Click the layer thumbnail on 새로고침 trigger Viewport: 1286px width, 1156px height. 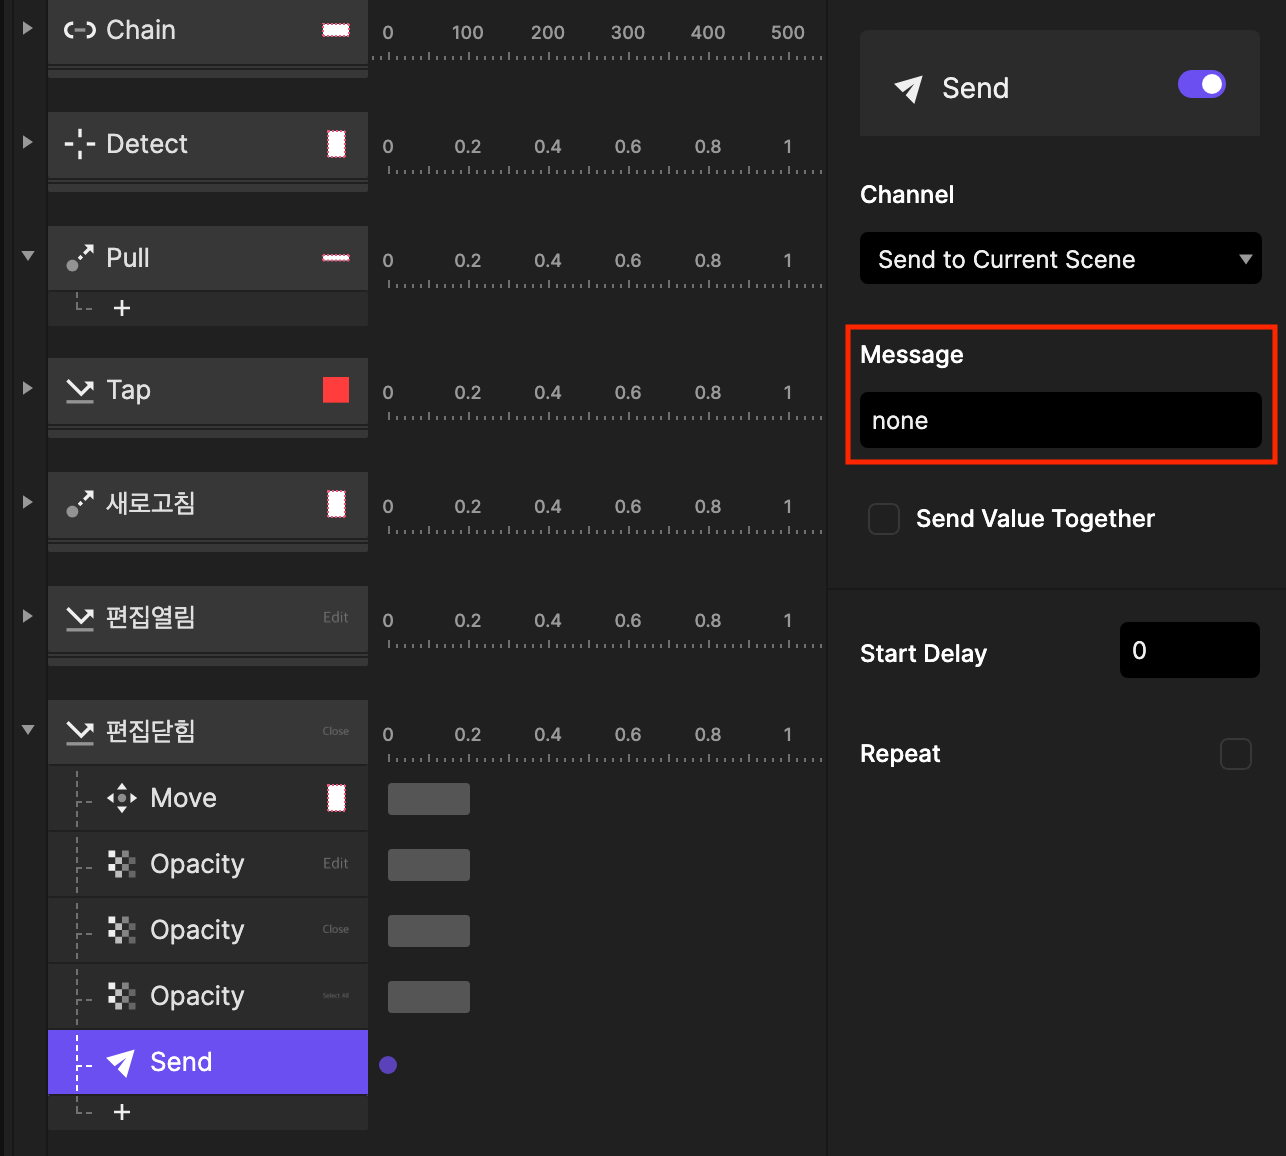[337, 504]
